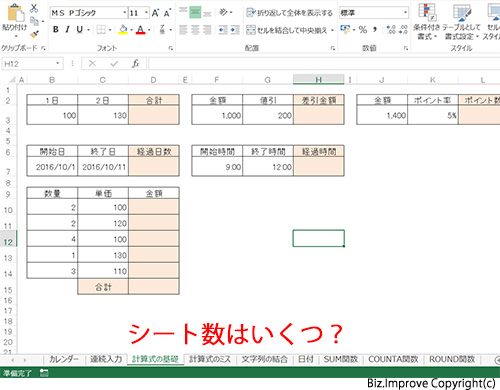Screen dimensions: 500x390
Task: Click the 貼り付け paste button
Action: pos(14,20)
